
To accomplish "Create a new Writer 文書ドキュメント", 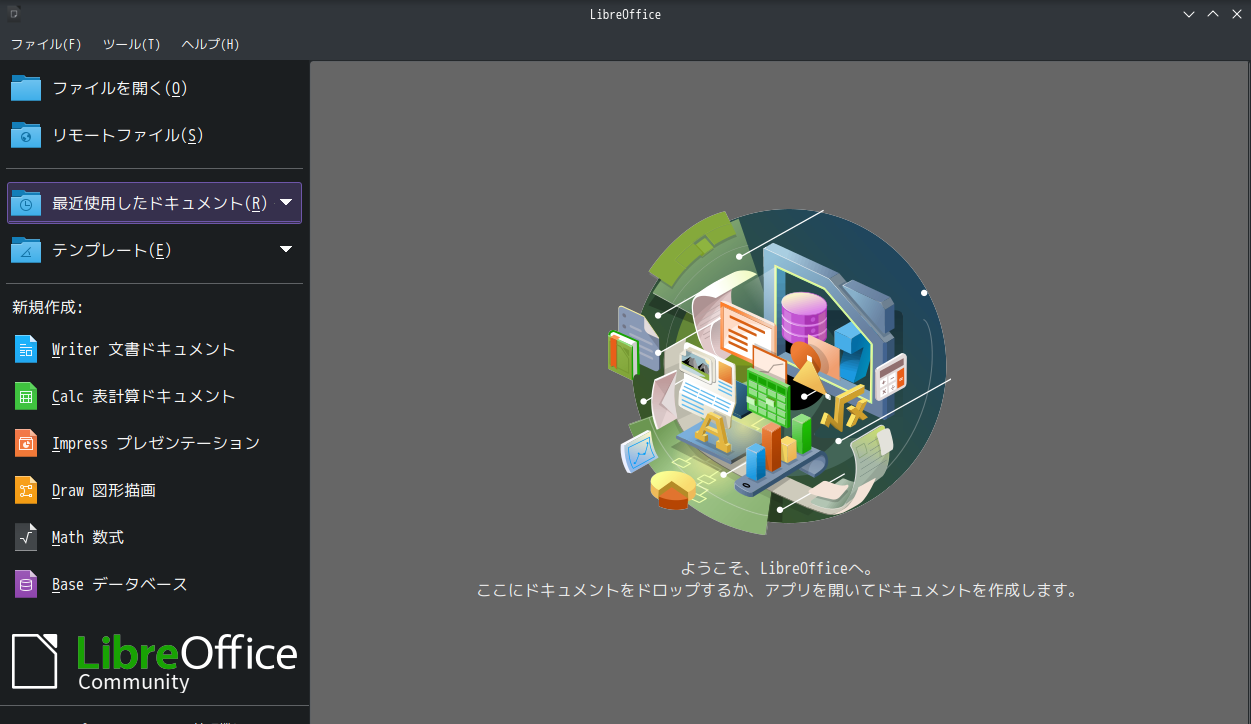I will [154, 349].
